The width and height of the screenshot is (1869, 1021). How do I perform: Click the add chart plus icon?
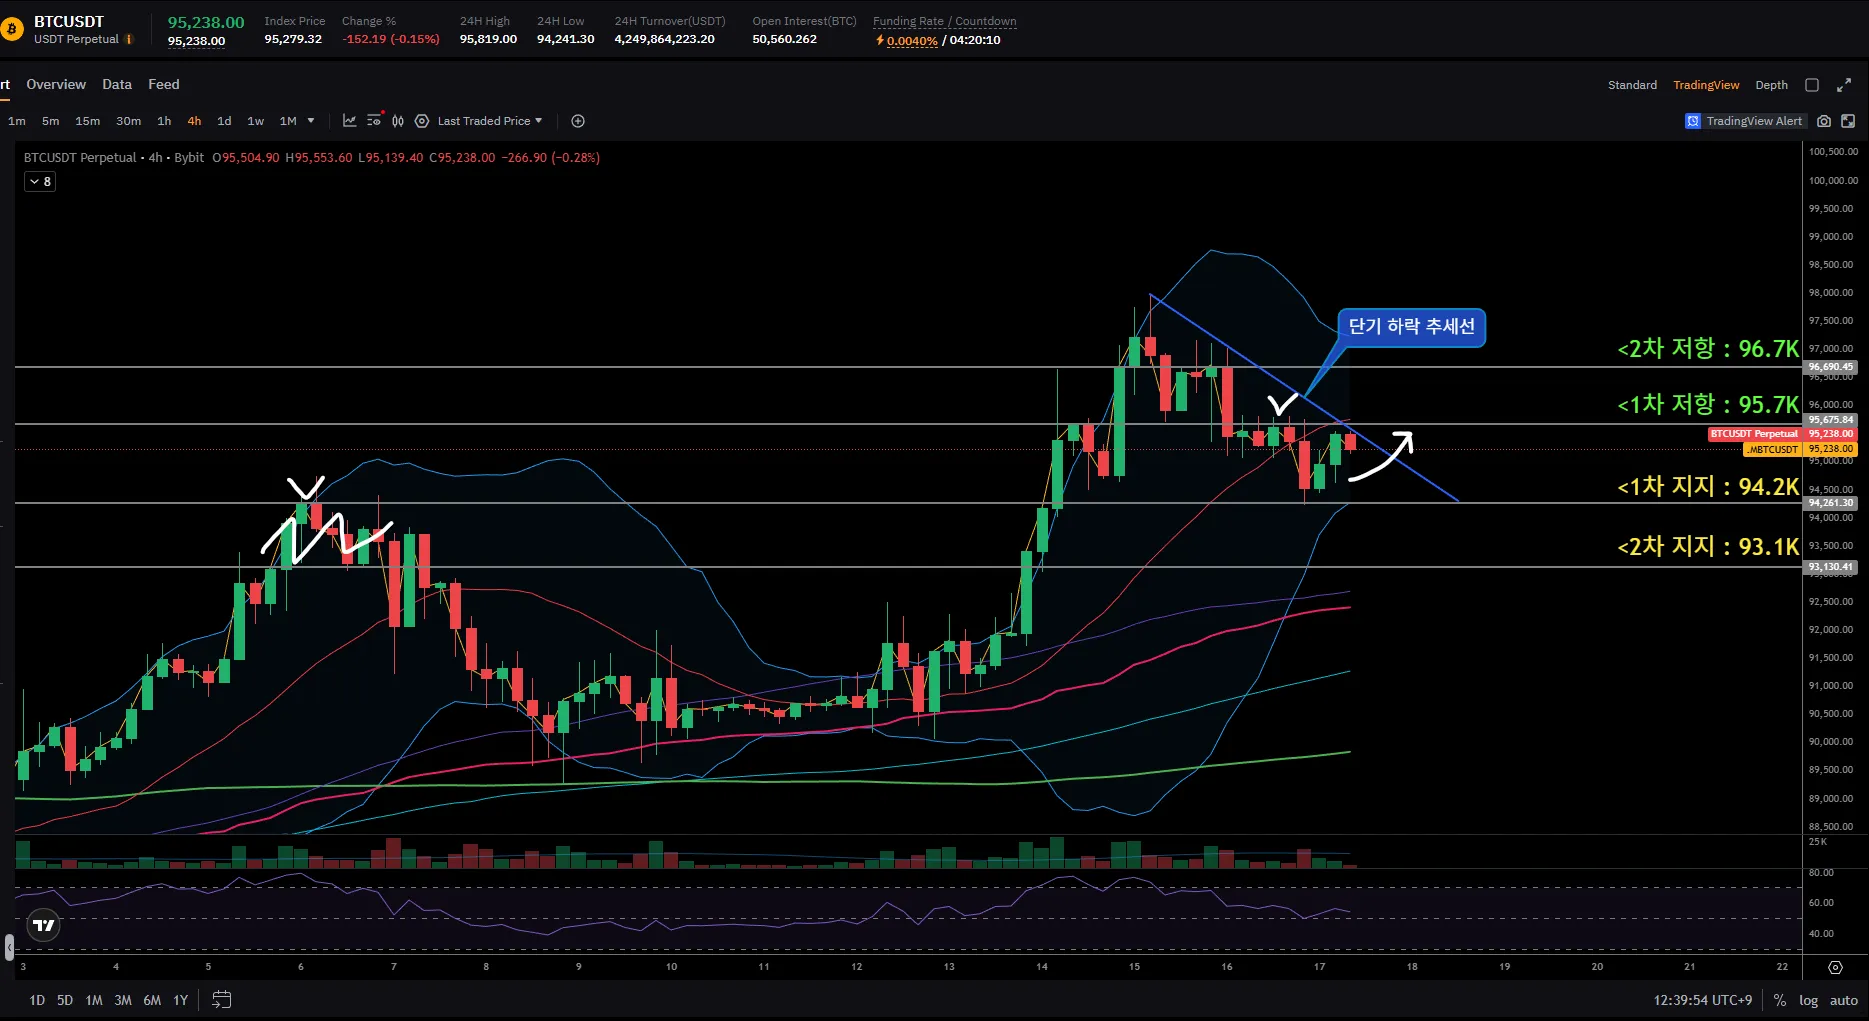(578, 121)
